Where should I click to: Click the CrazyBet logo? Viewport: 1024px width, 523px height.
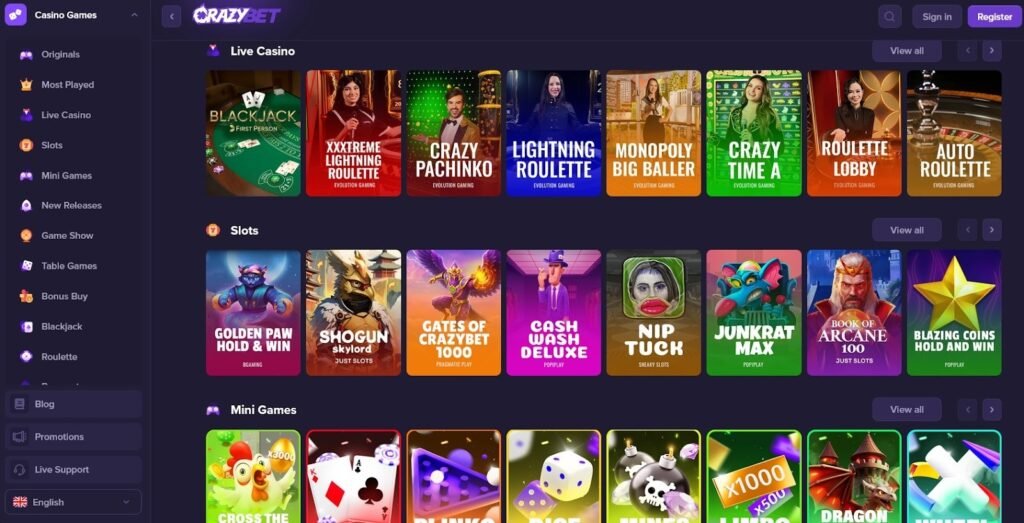click(236, 15)
